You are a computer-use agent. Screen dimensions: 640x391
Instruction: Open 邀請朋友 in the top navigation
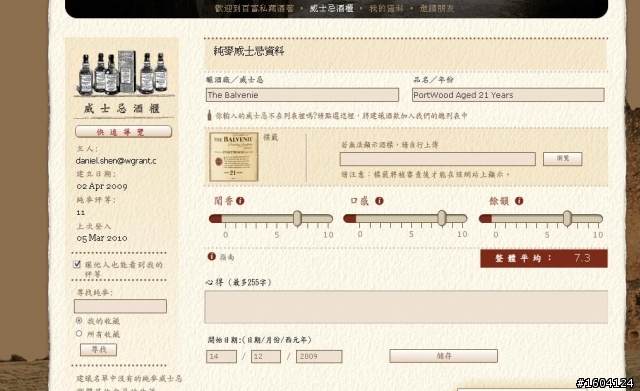437,8
